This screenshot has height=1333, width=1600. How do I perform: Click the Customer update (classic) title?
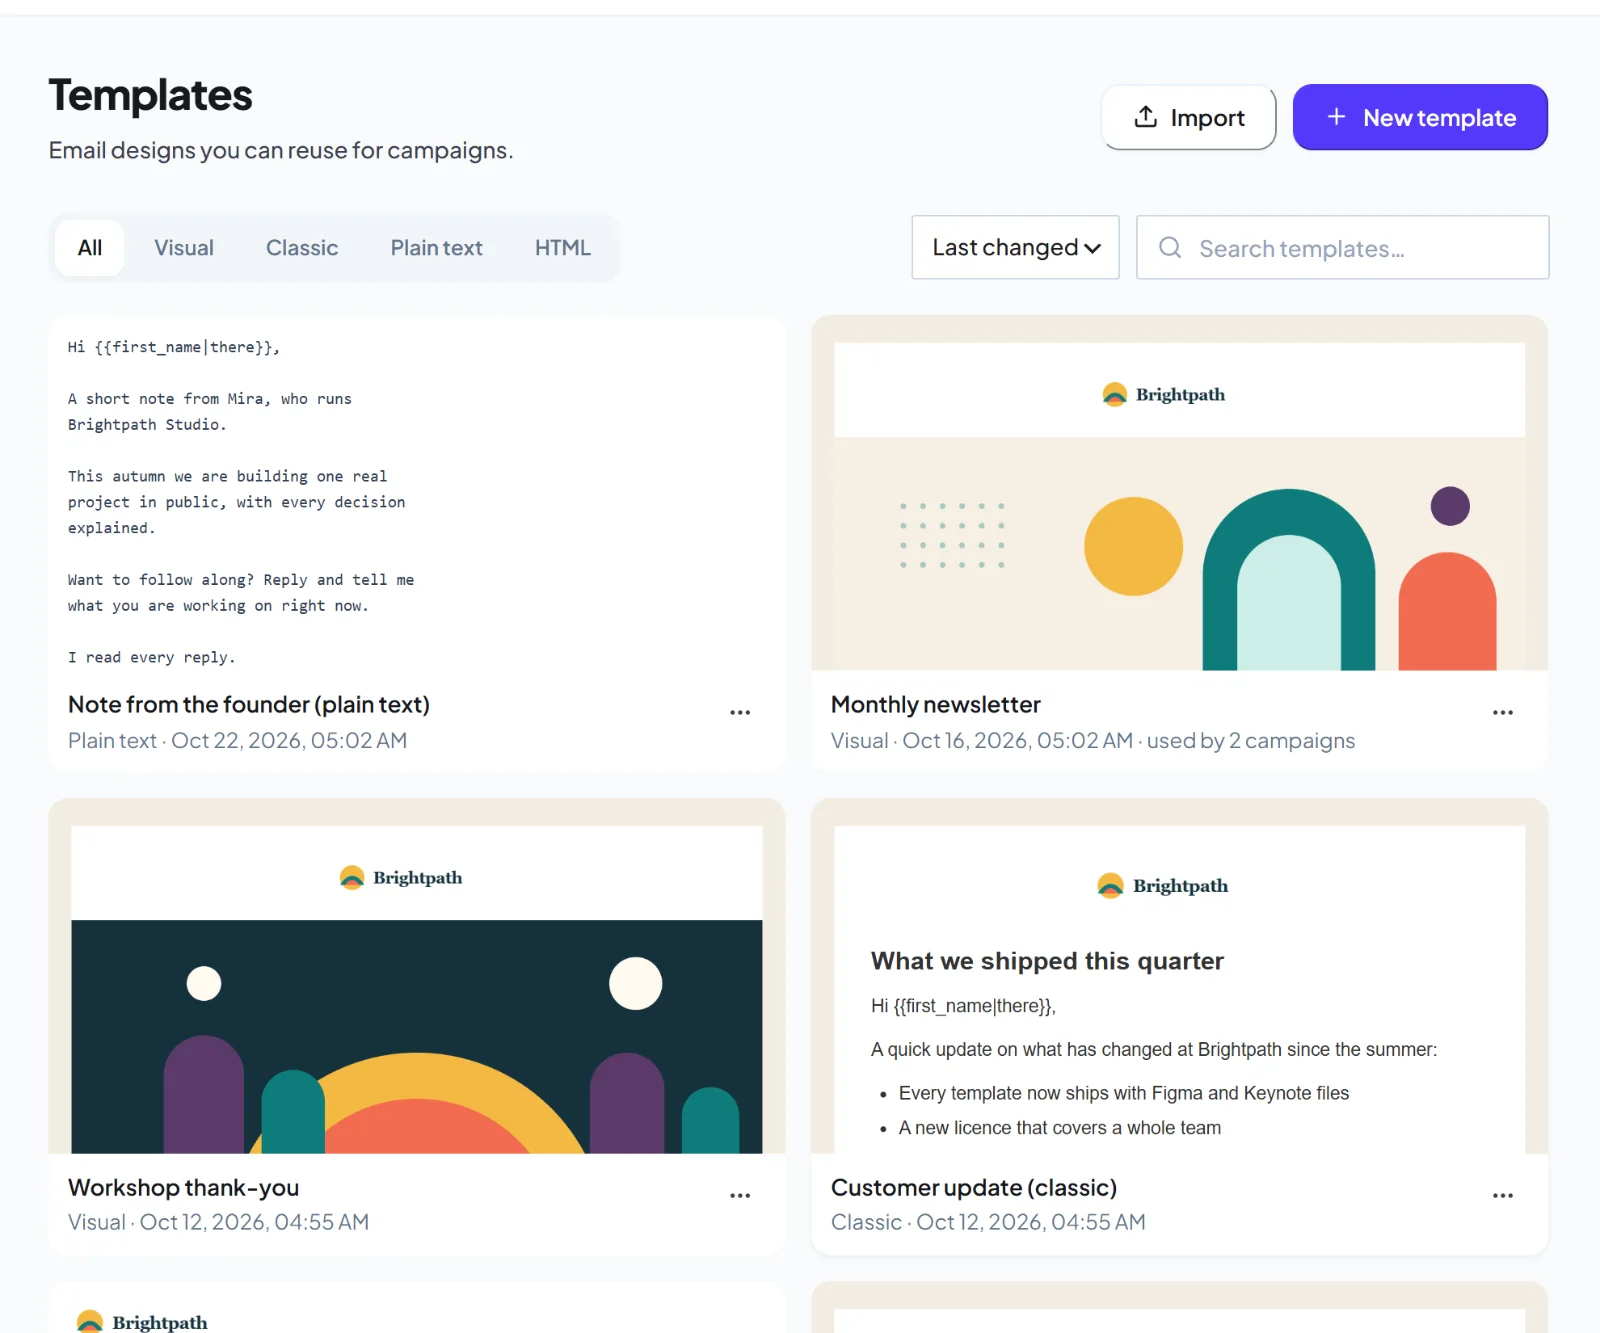(x=974, y=1188)
